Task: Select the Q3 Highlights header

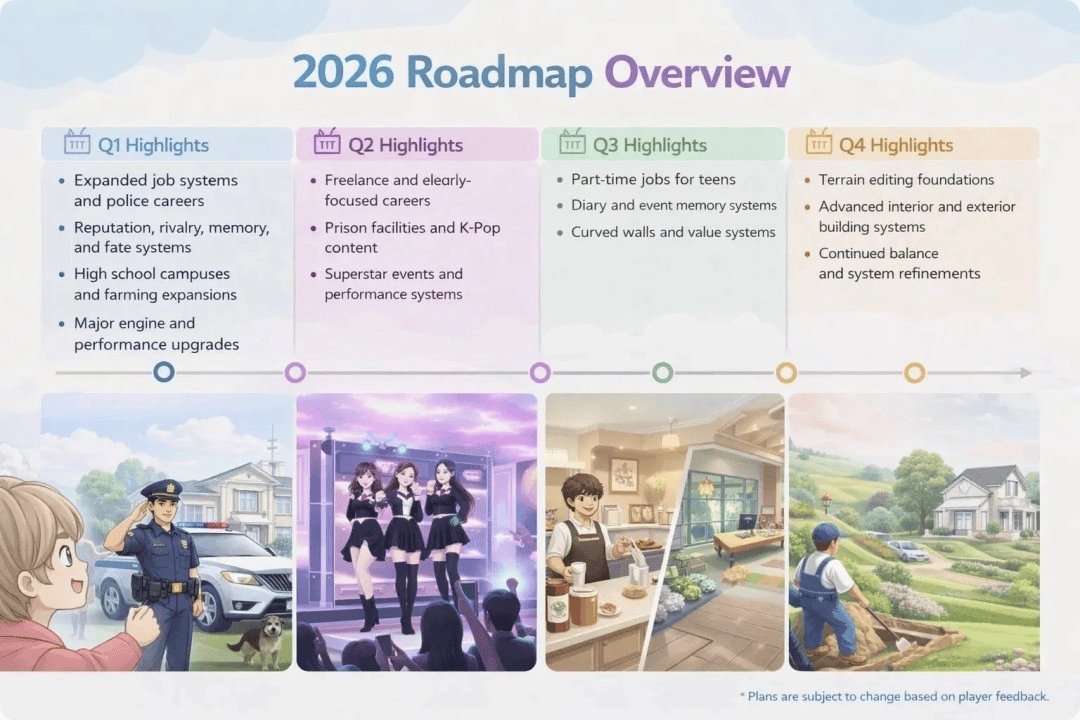Action: pyautogui.click(x=650, y=145)
